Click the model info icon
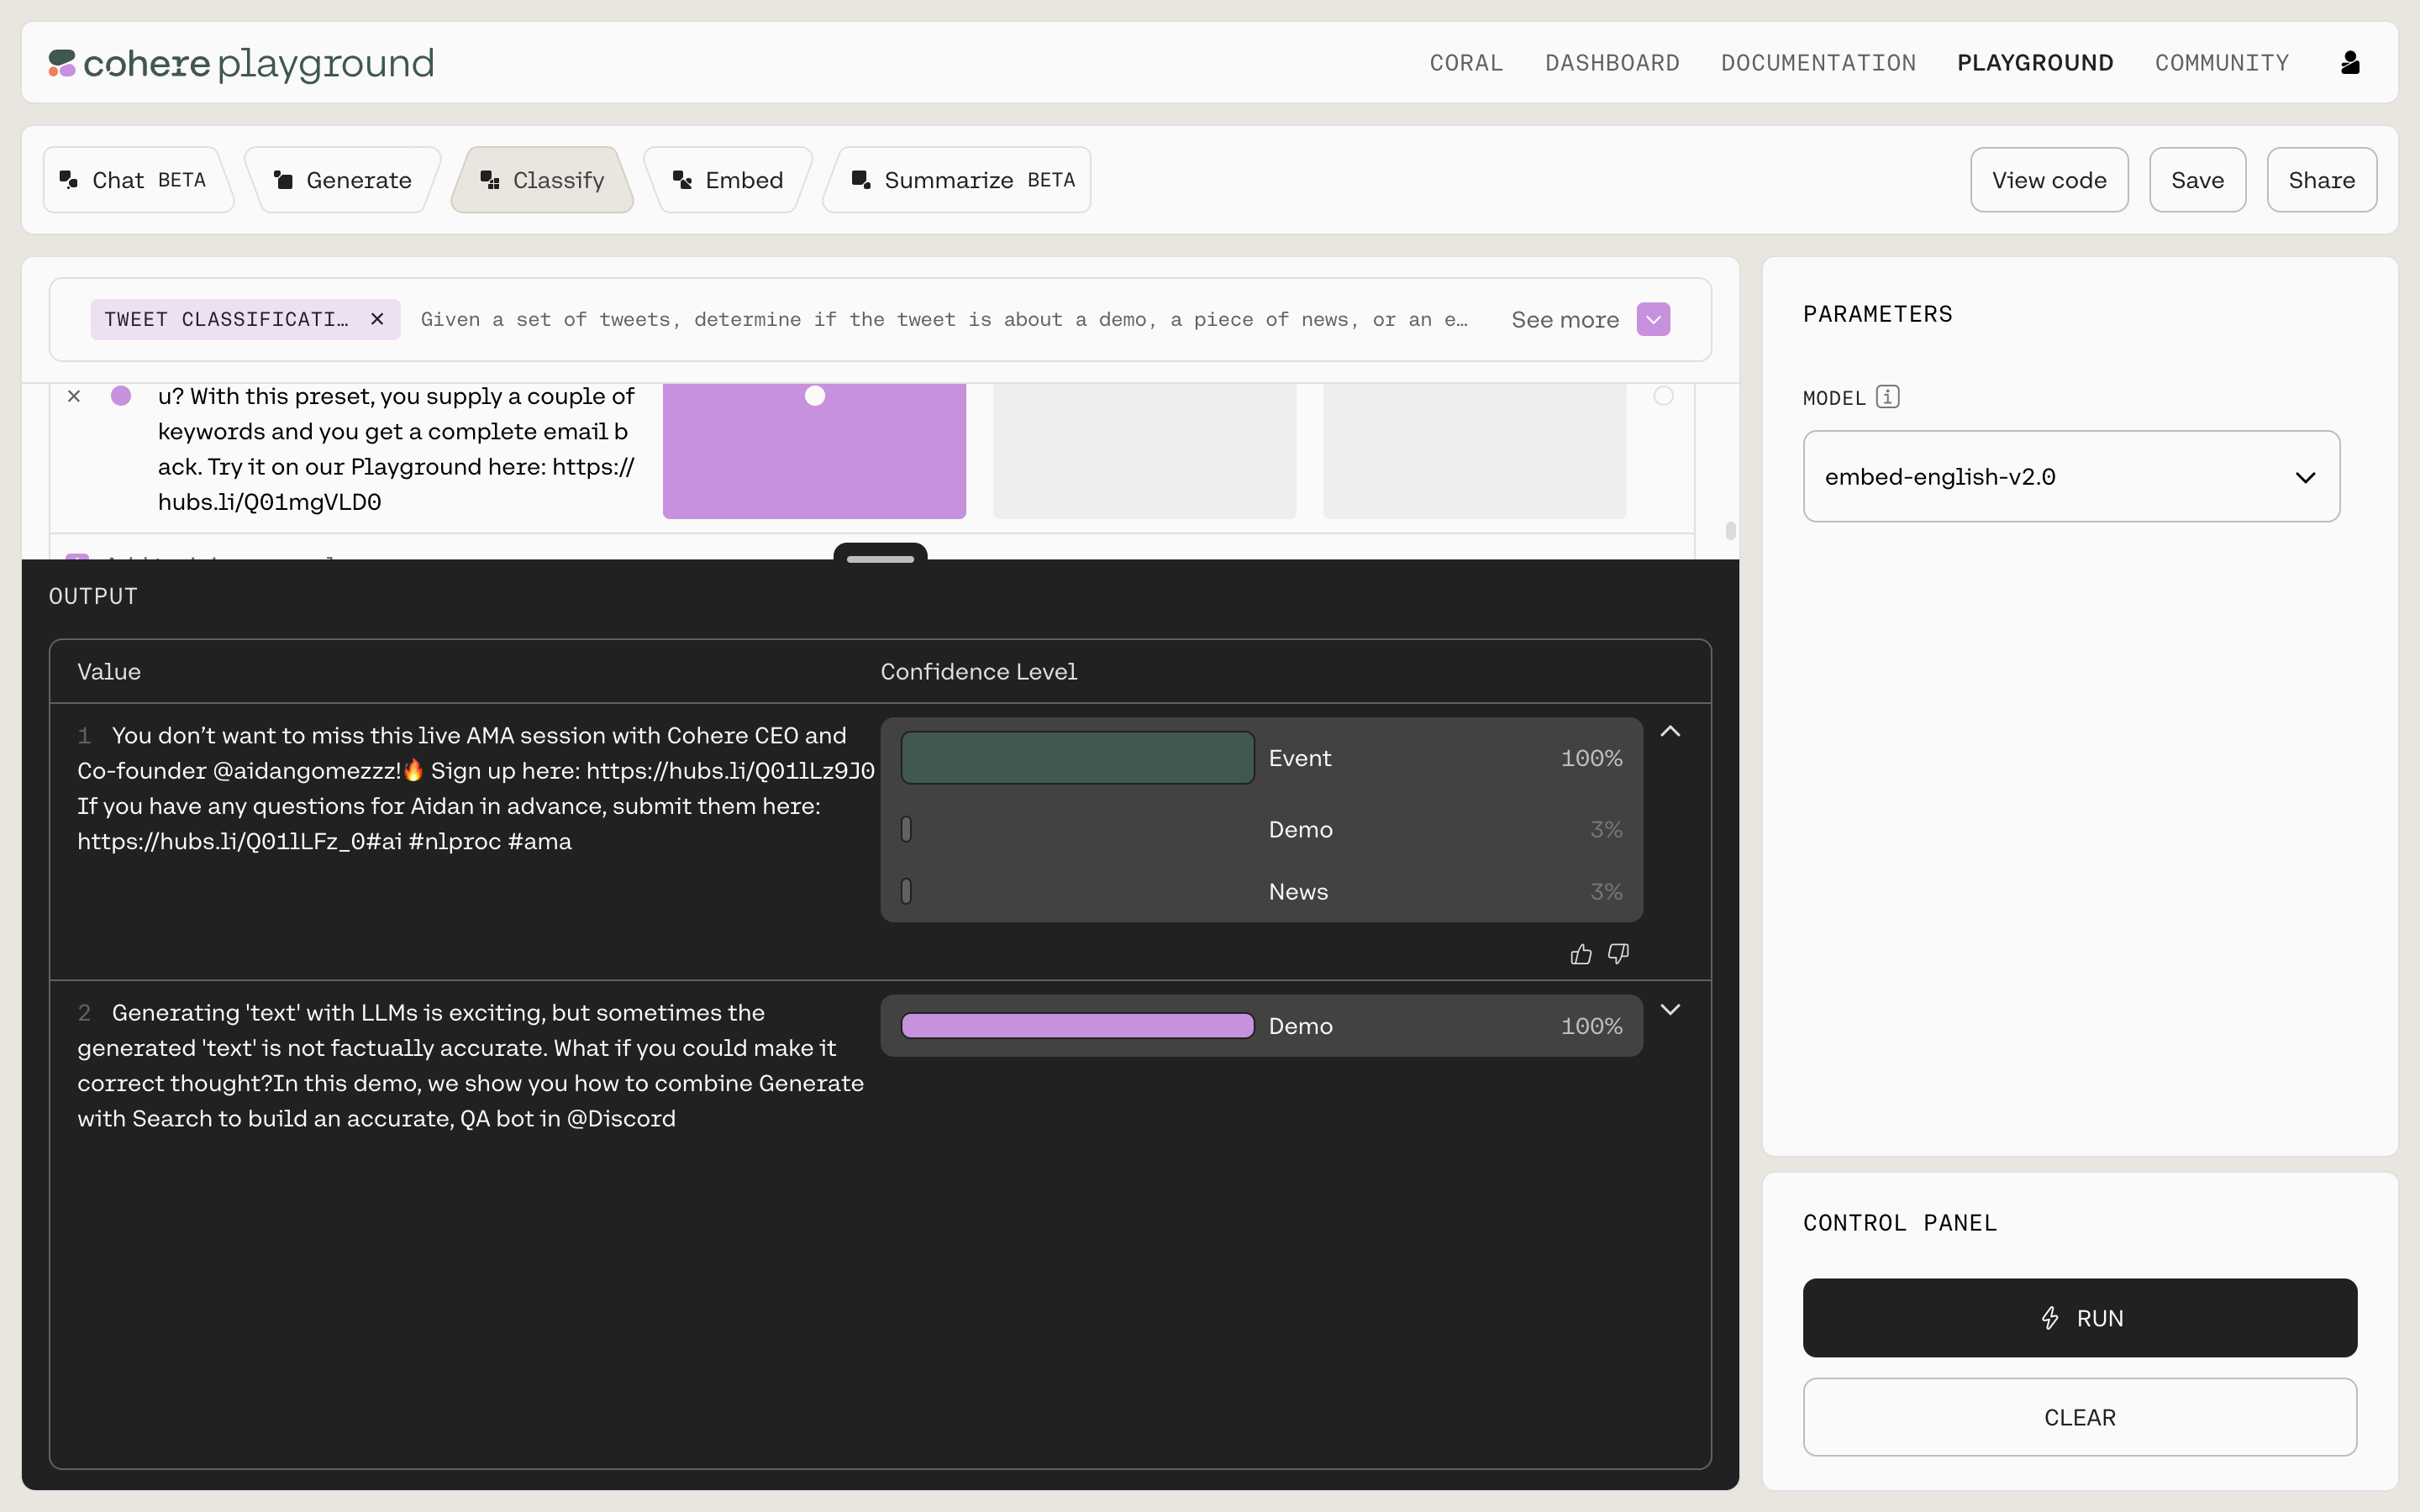2420x1512 pixels. 1887,397
